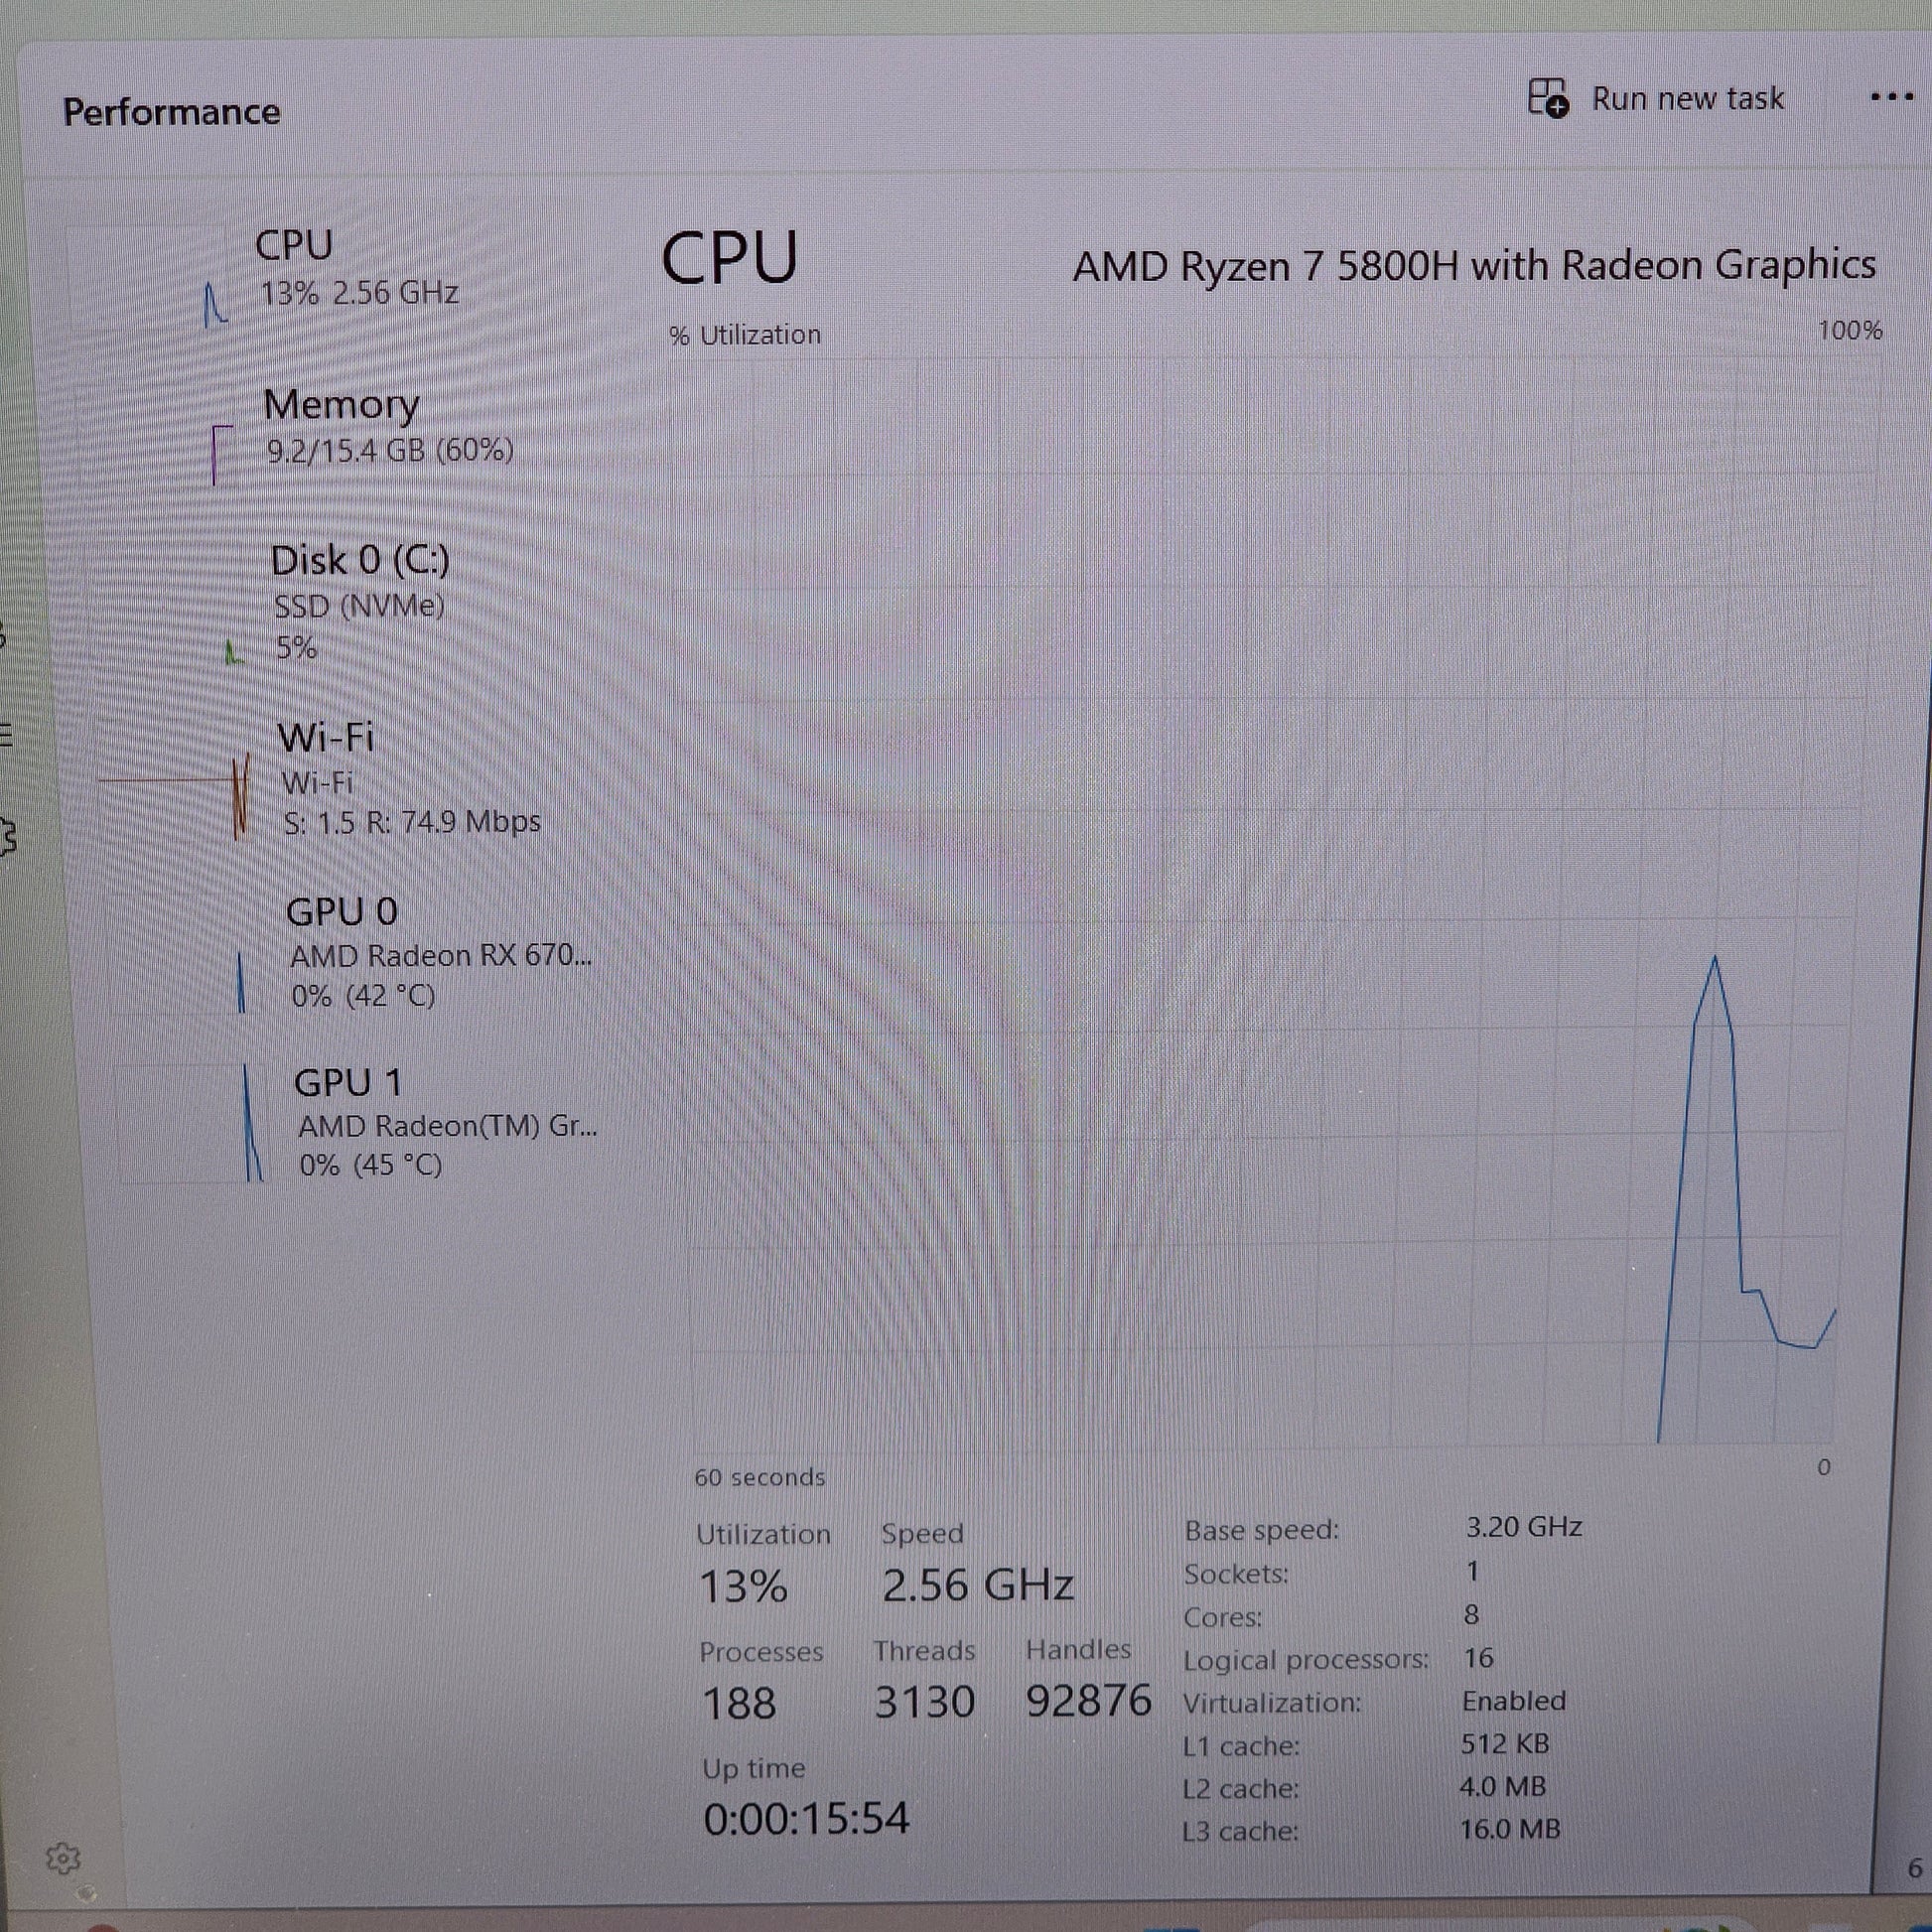The width and height of the screenshot is (1932, 1932).
Task: Click the 13% Utilization value
Action: click(x=743, y=1586)
